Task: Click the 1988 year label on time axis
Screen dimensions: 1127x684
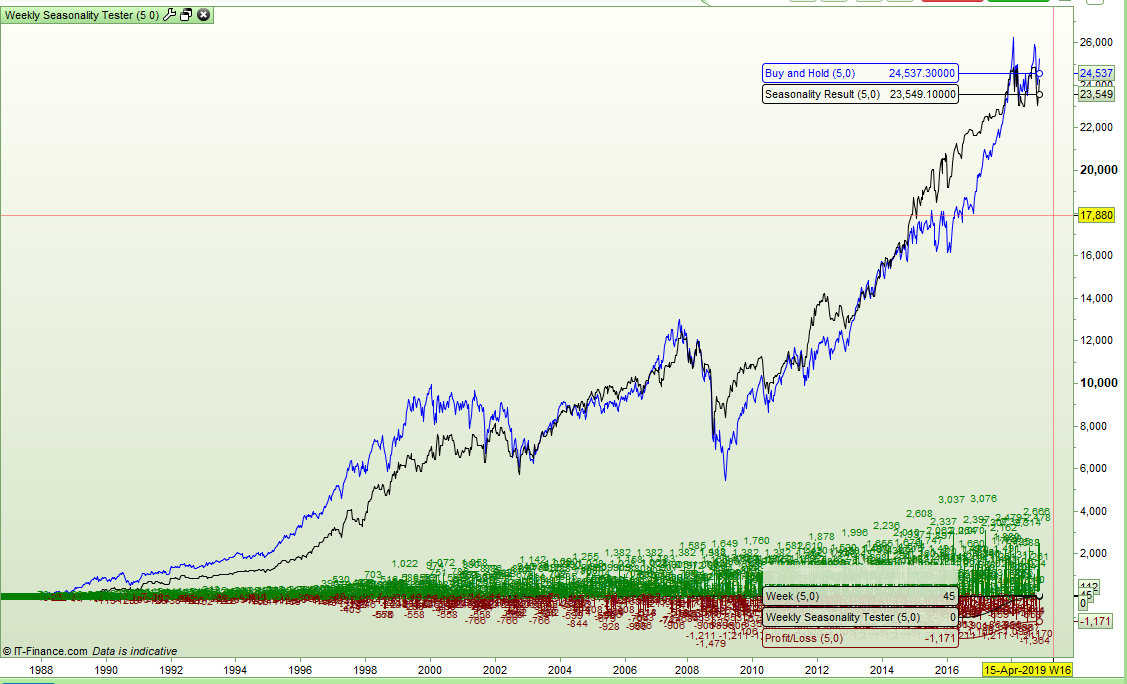Action: [x=41, y=670]
